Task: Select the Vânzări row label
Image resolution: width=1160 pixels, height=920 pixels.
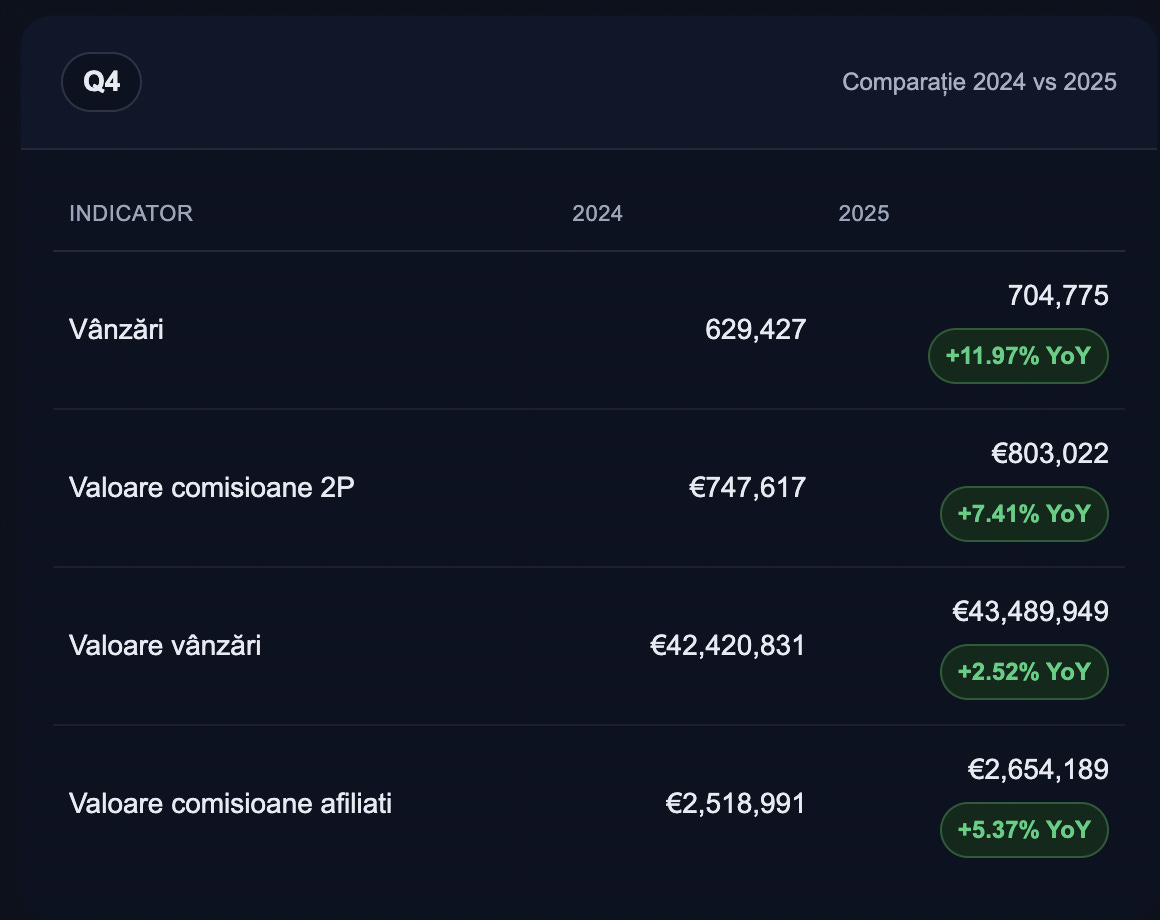Action: coord(116,329)
